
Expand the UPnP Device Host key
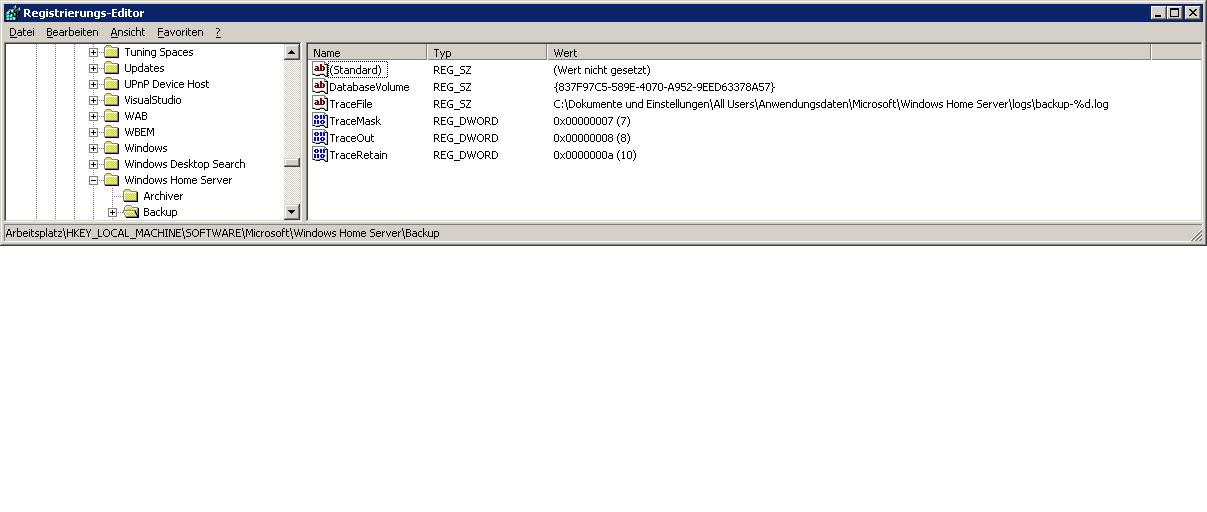pos(94,84)
